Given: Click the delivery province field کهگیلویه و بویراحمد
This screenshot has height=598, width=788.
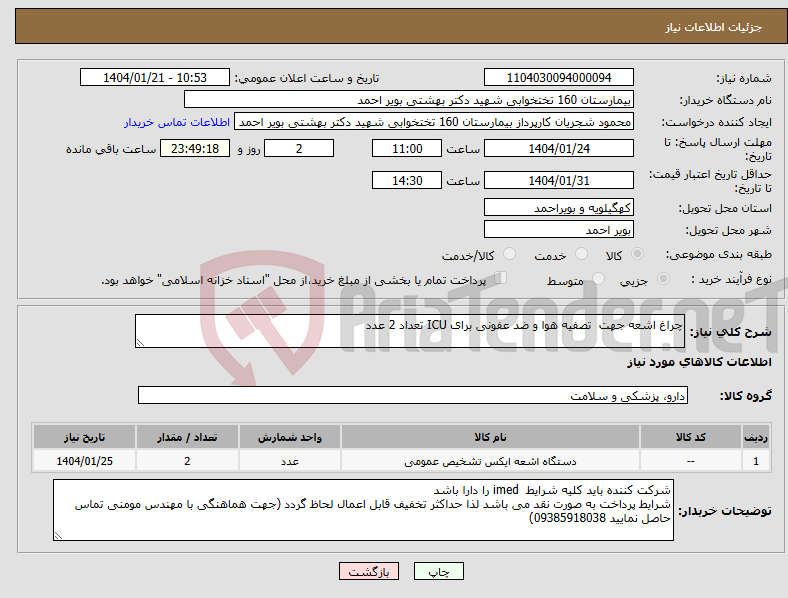Looking at the screenshot, I should click(558, 208).
